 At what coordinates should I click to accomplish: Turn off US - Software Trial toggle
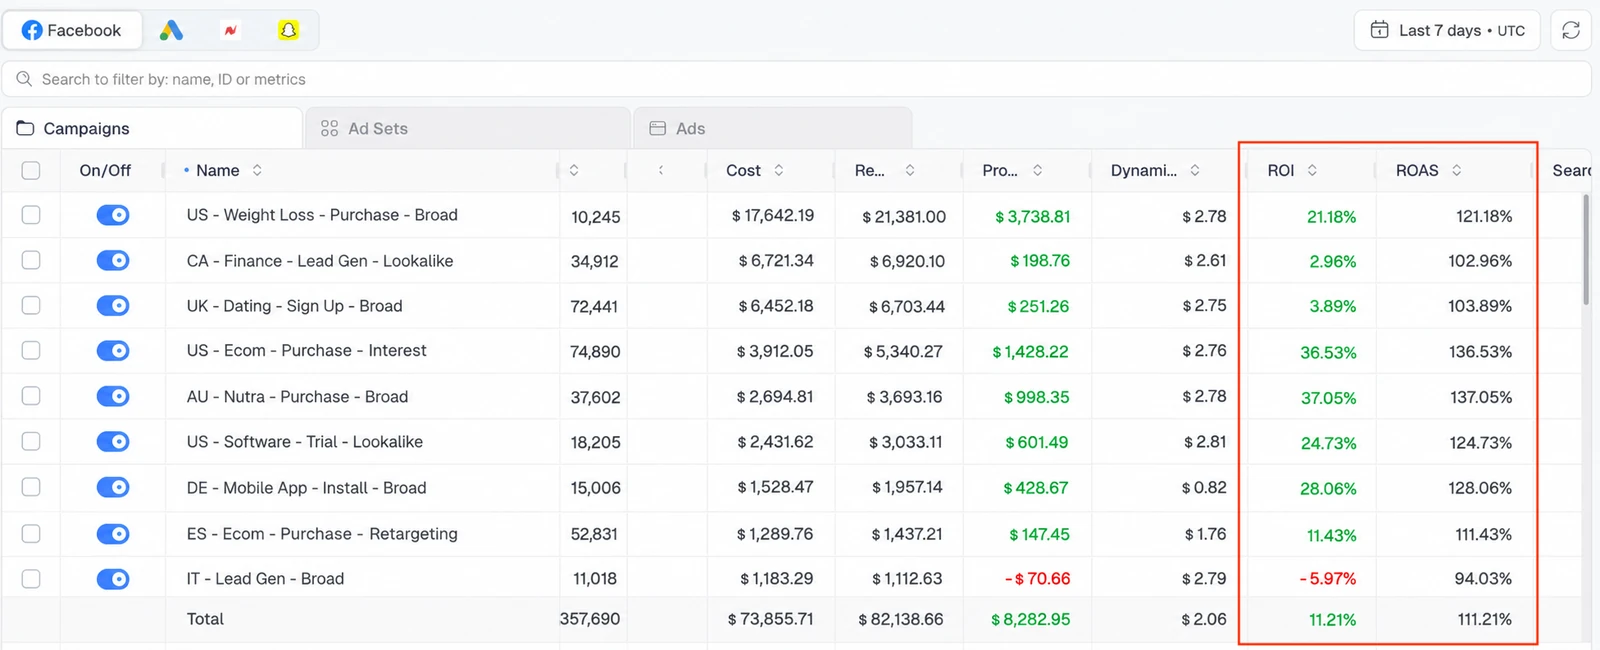click(113, 441)
